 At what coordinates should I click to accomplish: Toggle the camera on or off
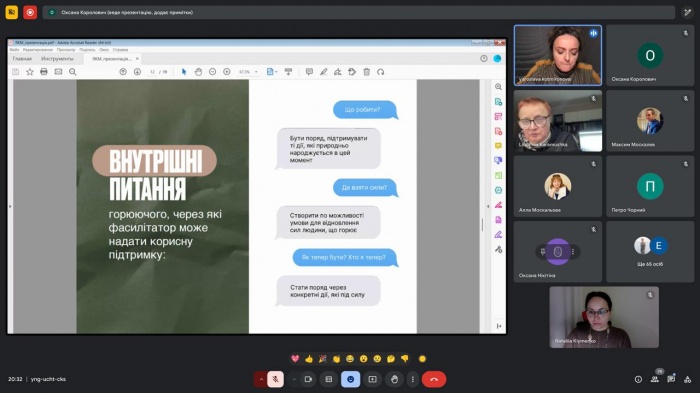[x=308, y=379]
